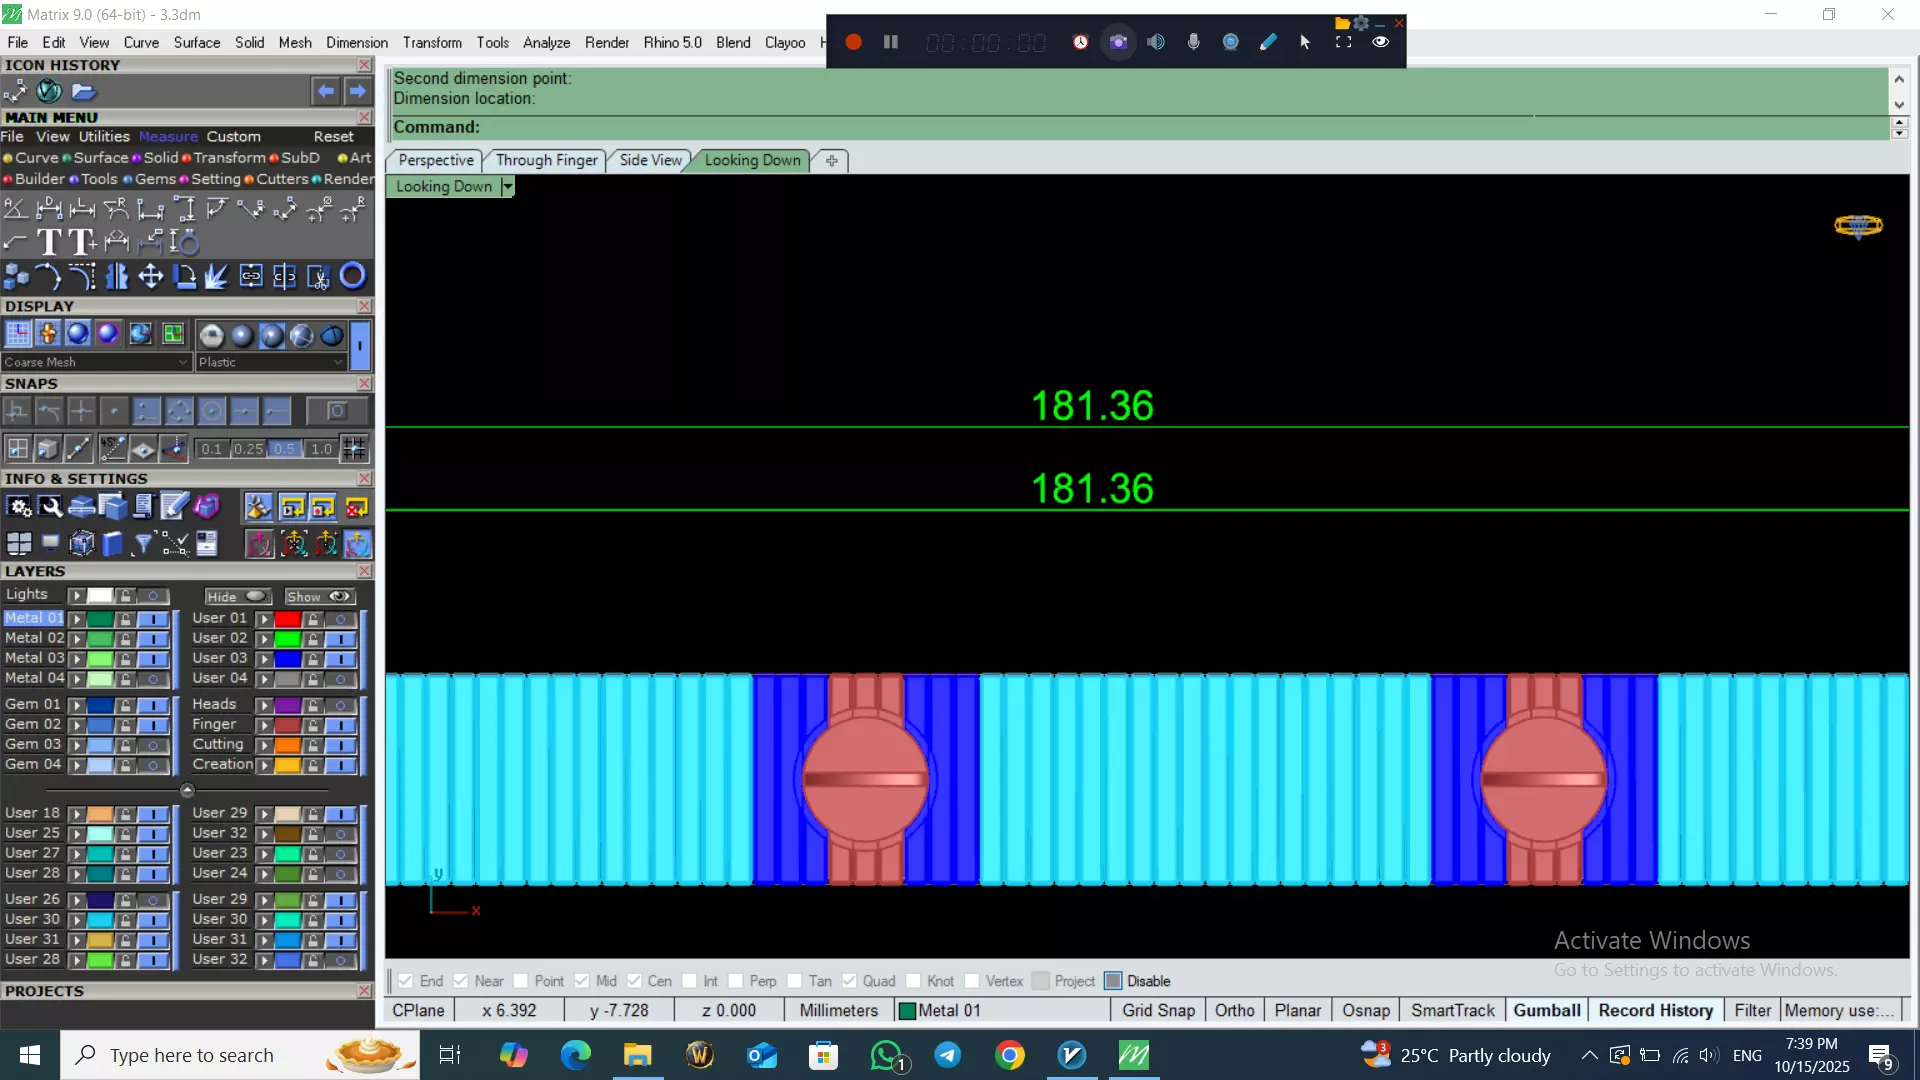This screenshot has height=1080, width=1920.
Task: Switch to the Perspective viewport tab
Action: 436,160
